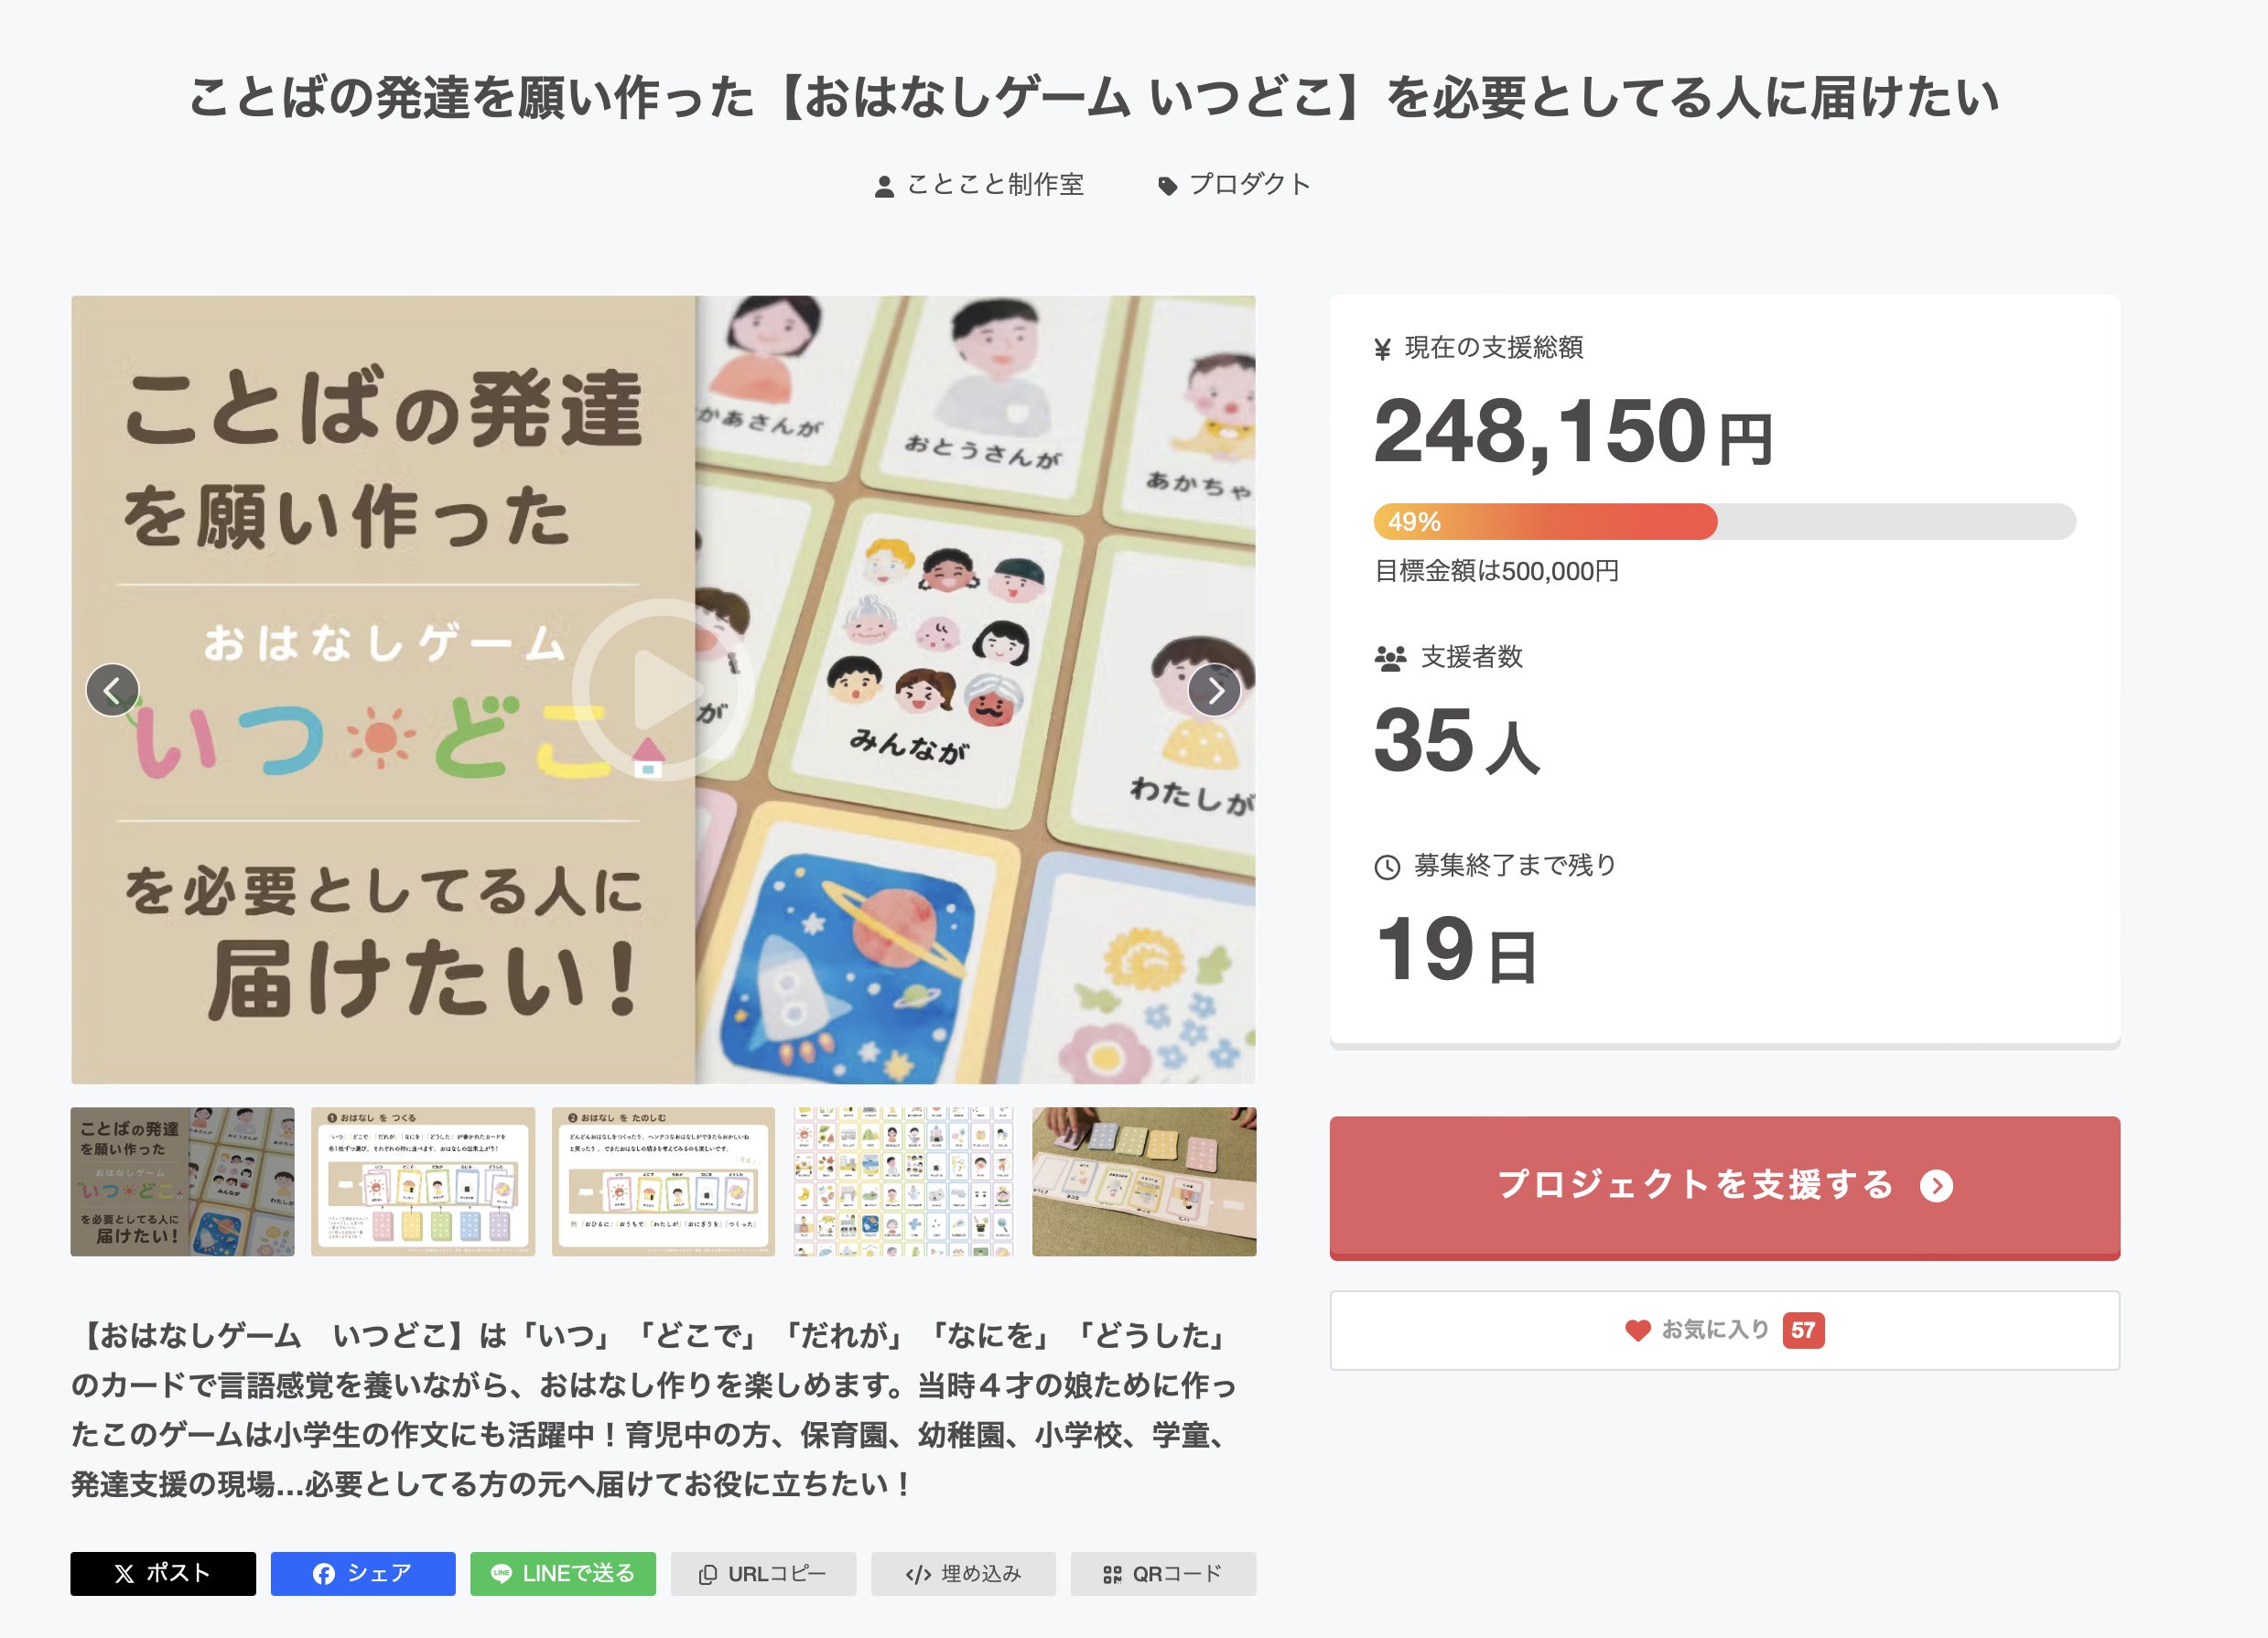Select the photo thumbnail of cards on table
The width and height of the screenshot is (2268, 1638).
point(1143,1181)
